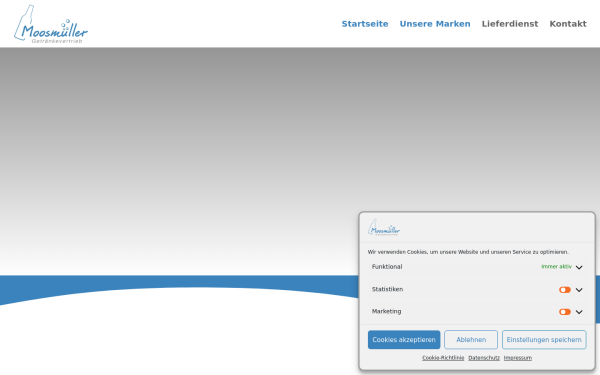The image size is (600, 375).
Task: Click the Funktional category label
Action: click(387, 267)
